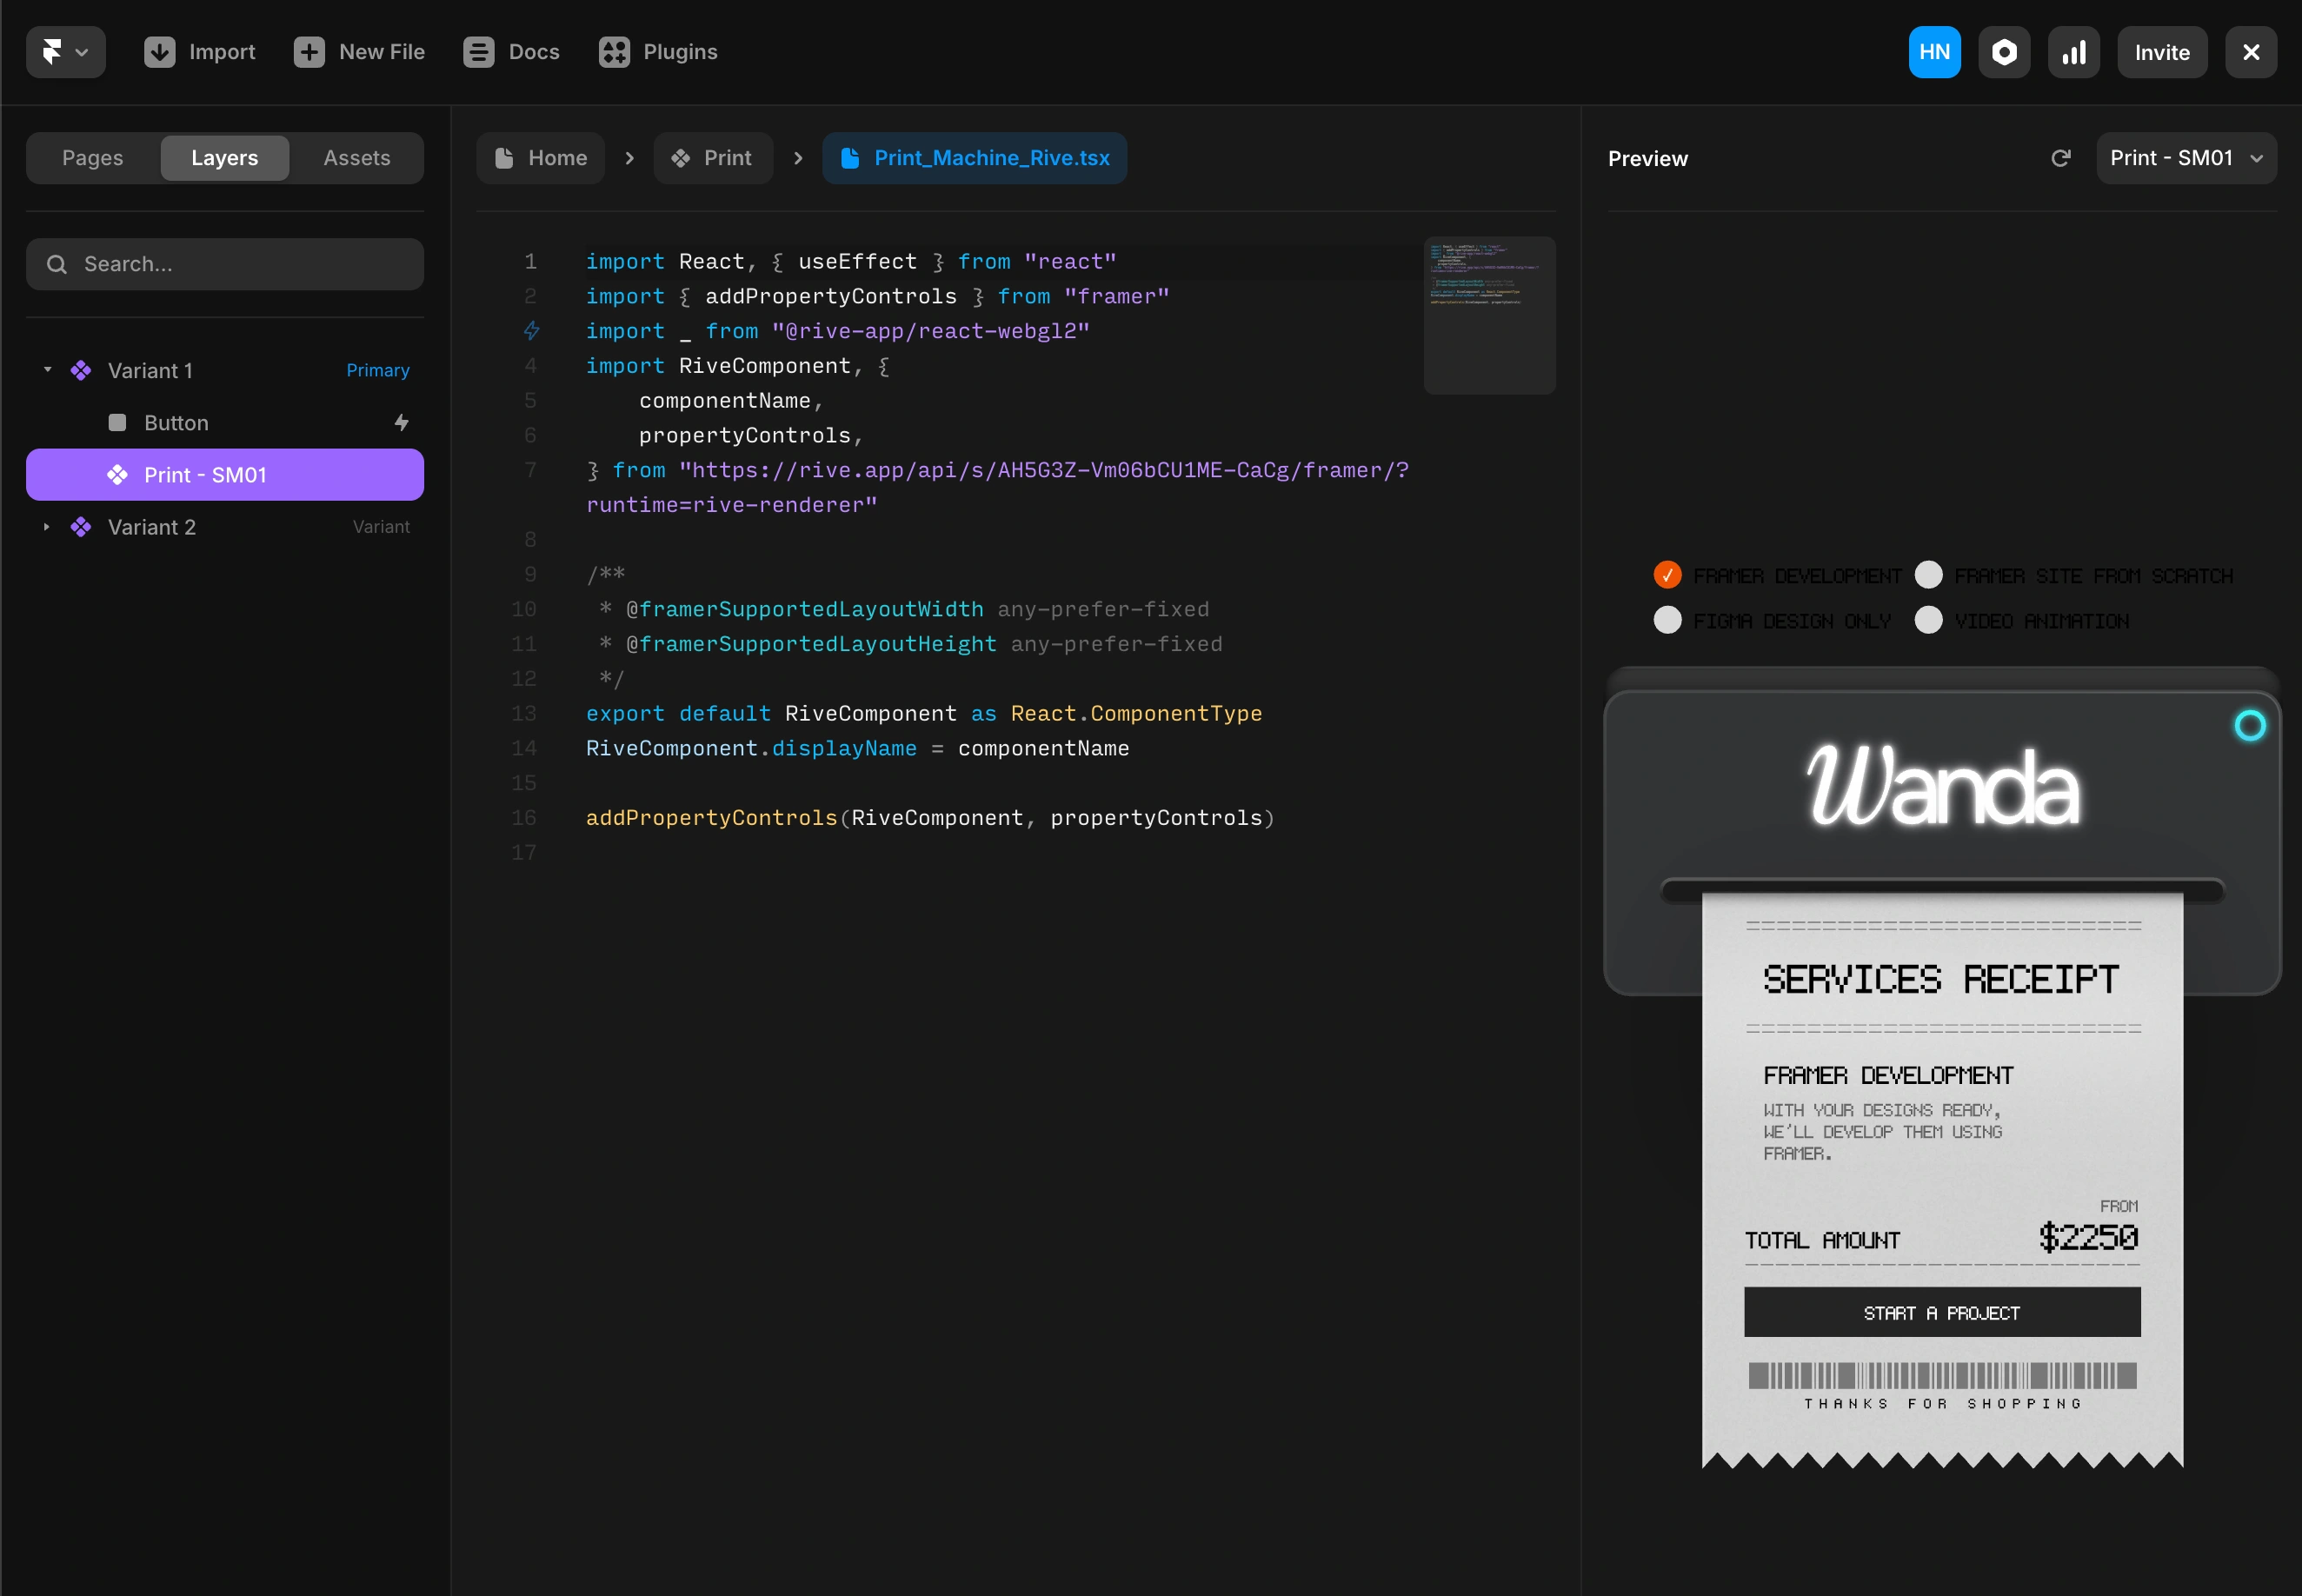The height and width of the screenshot is (1596, 2302).
Task: Open the analytics bar chart icon
Action: (2074, 52)
